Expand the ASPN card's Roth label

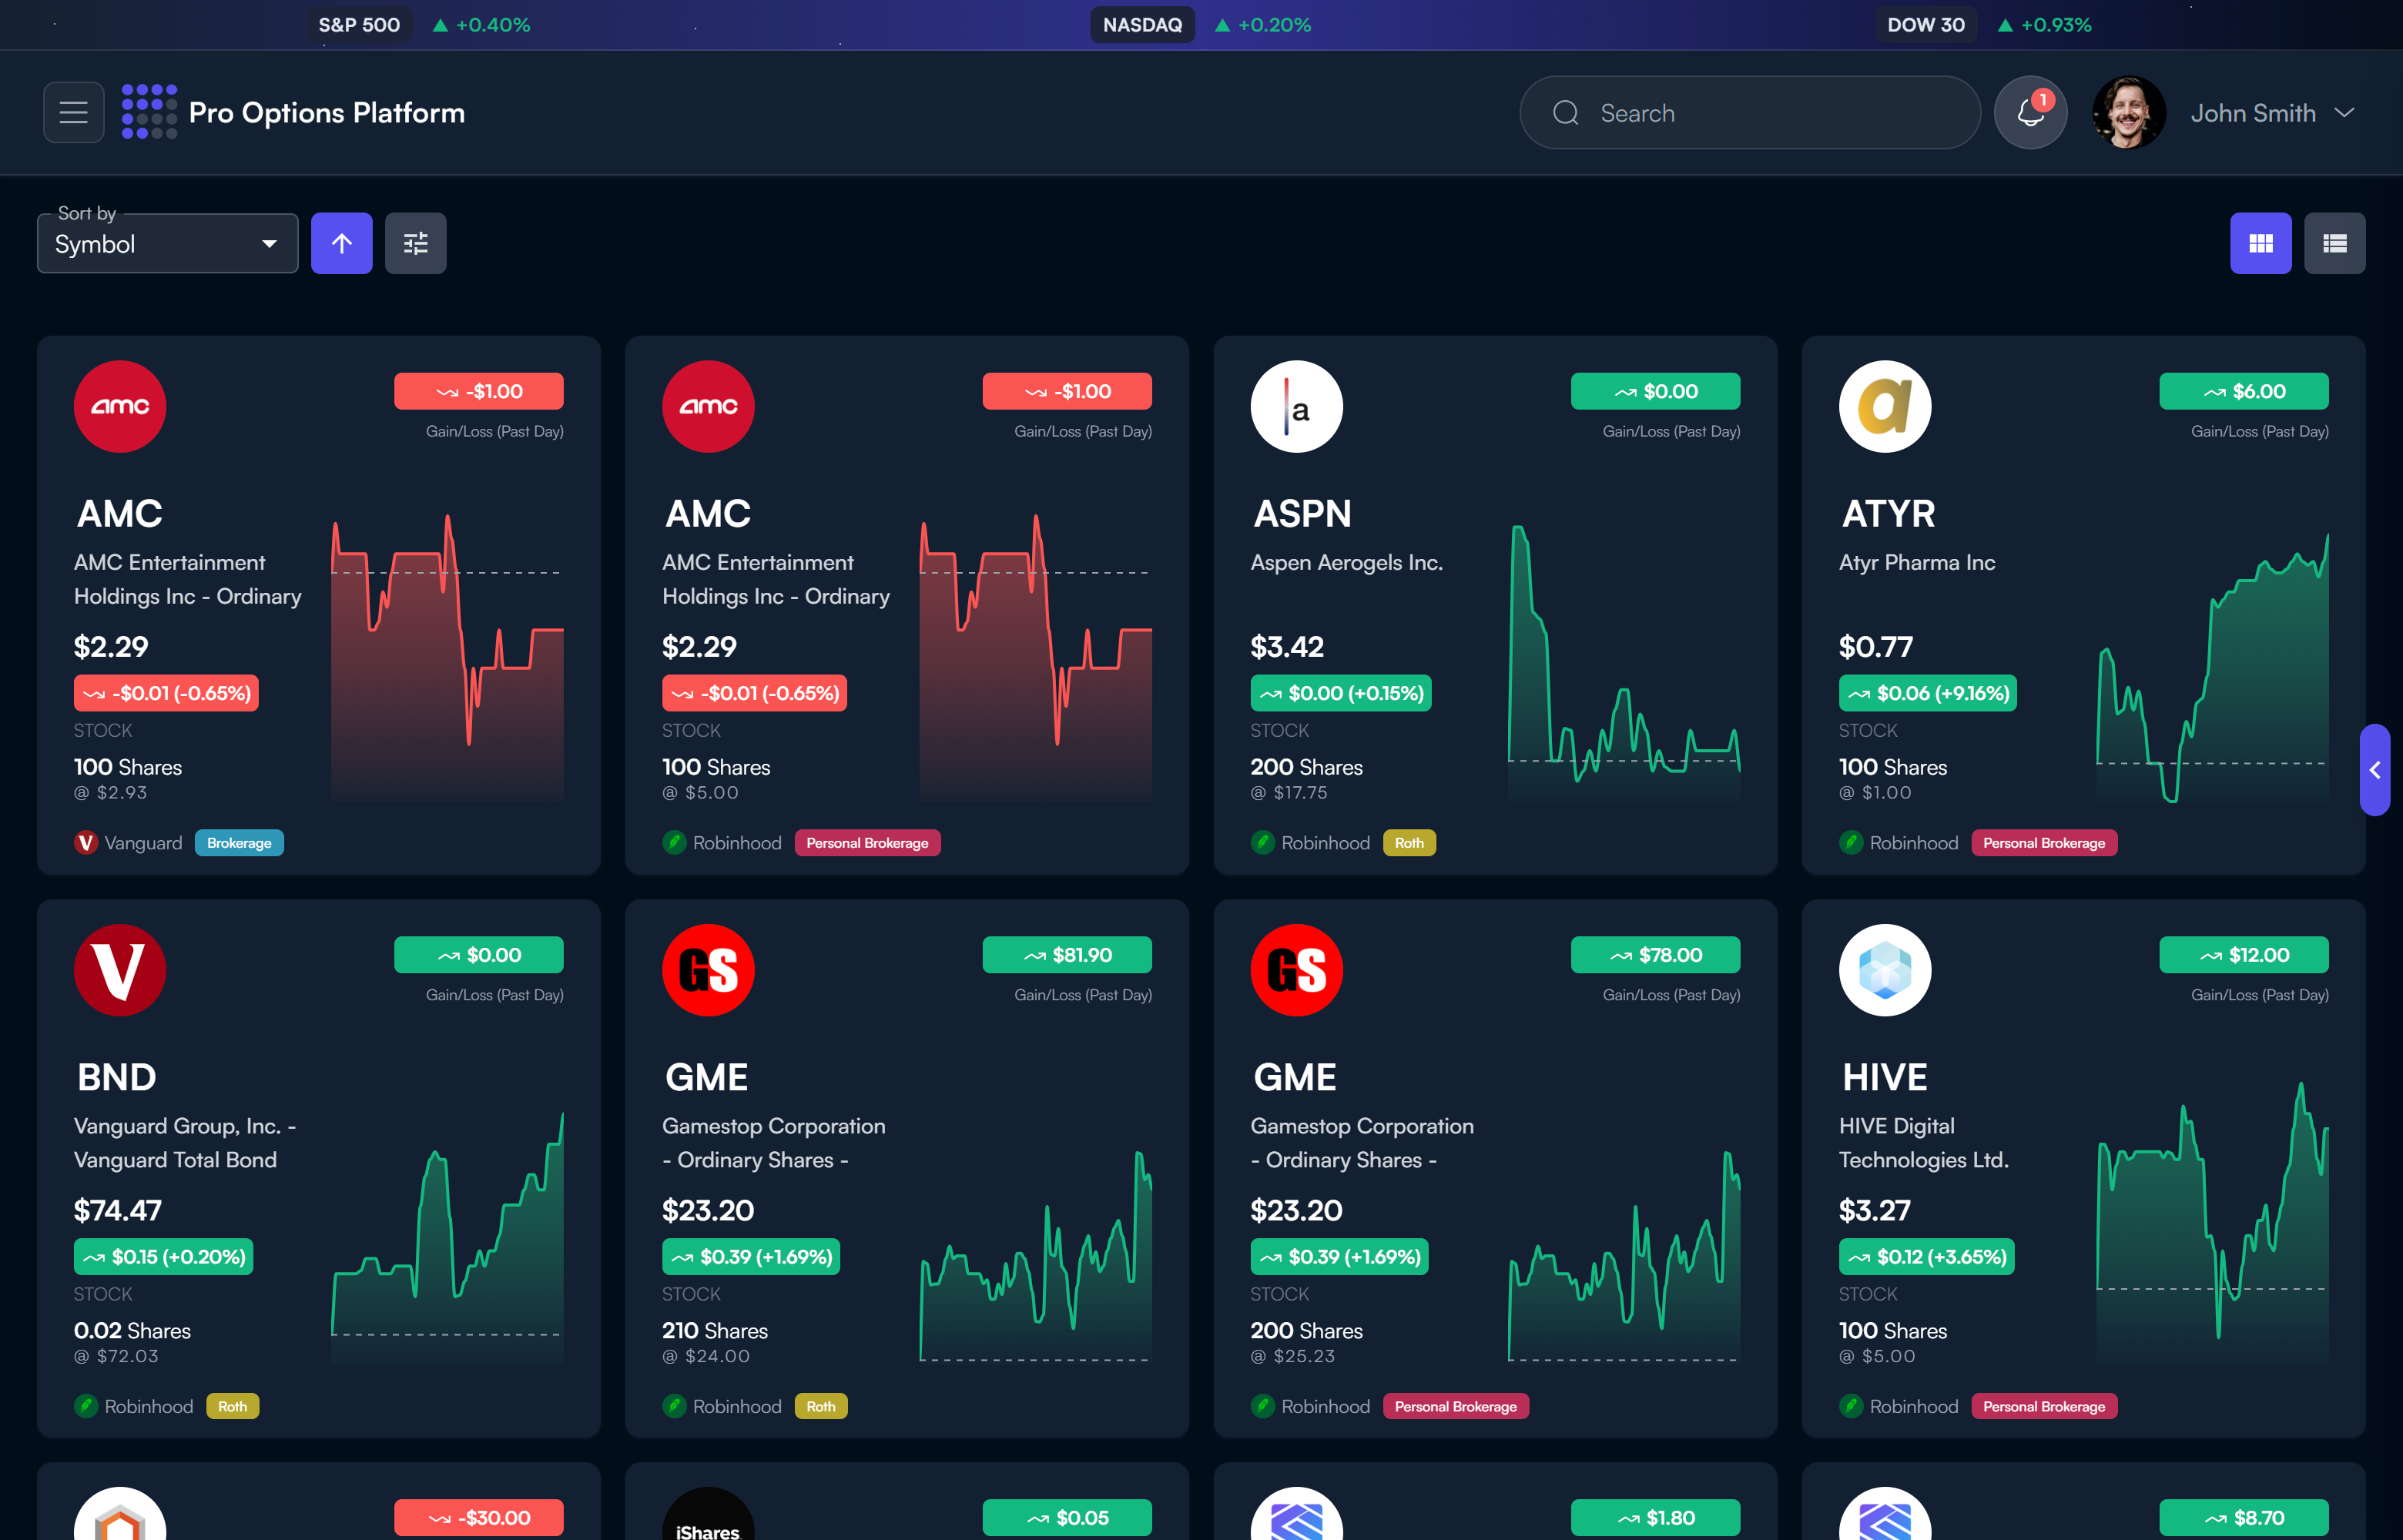(1409, 843)
